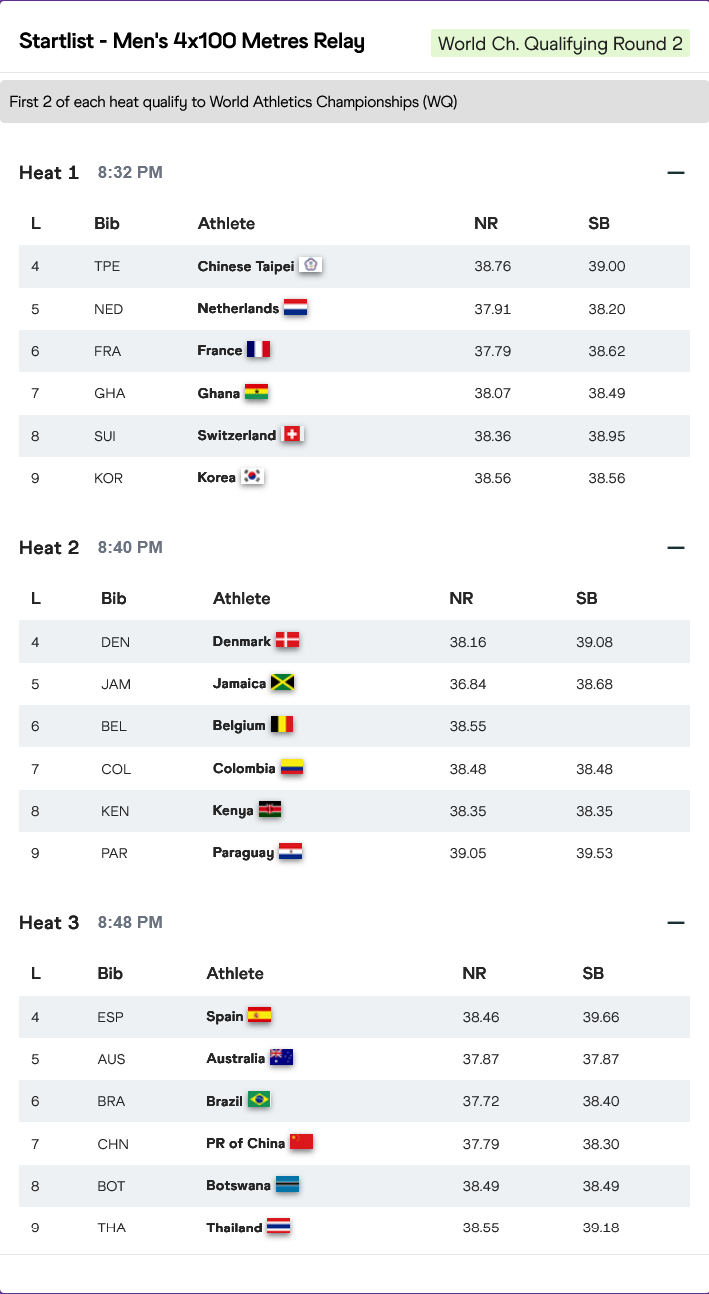Viewport: 709px width, 1294px height.
Task: Click the Netherlands flag icon
Action: click(x=295, y=308)
